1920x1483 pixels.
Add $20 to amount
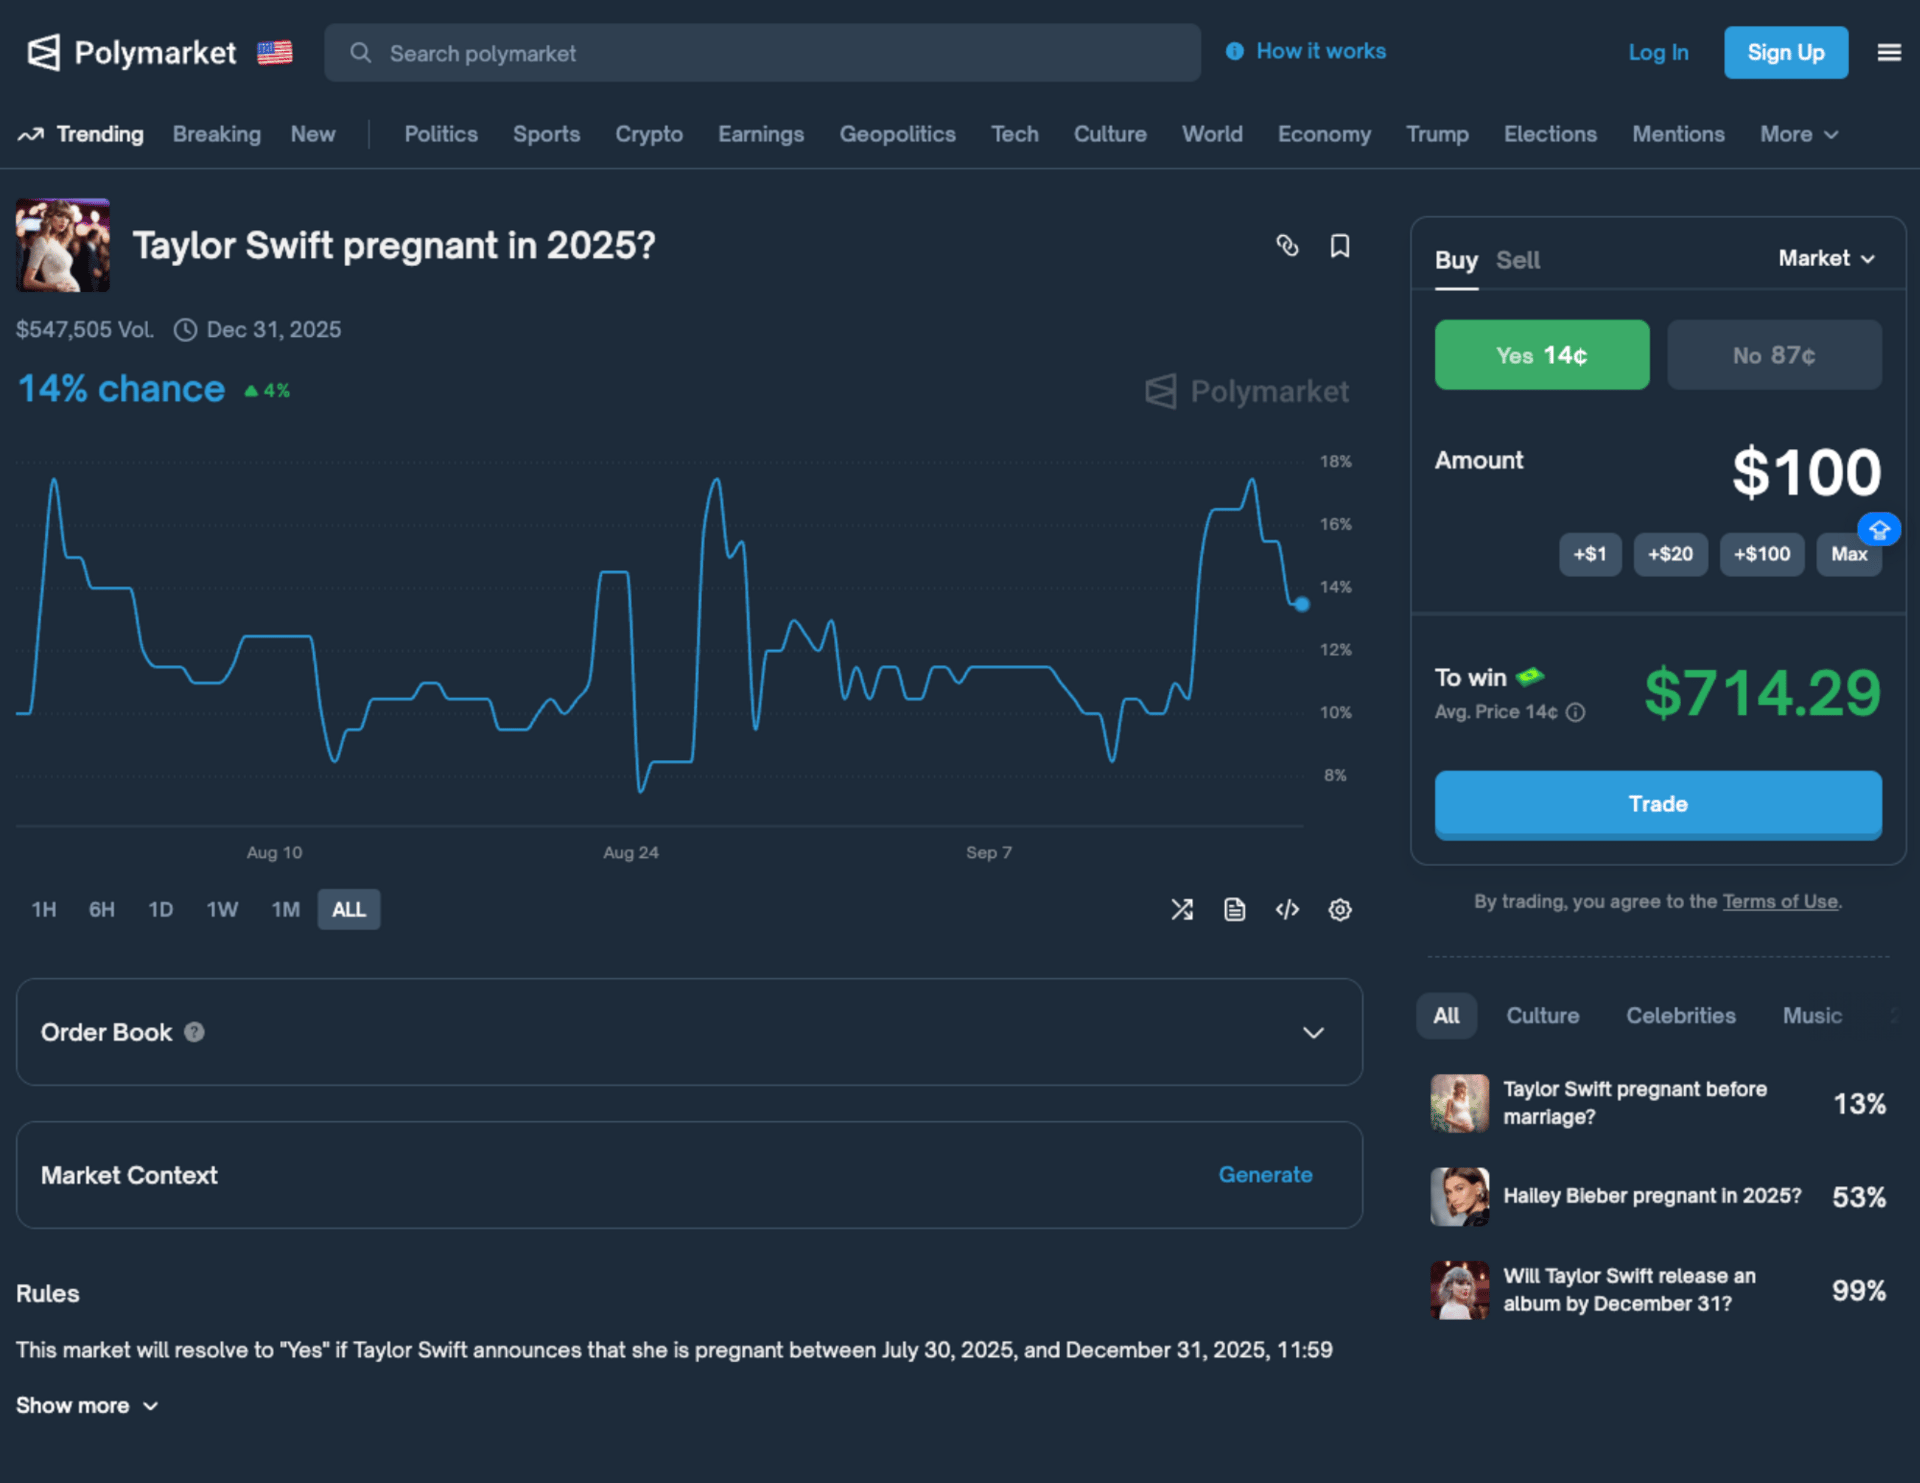pyautogui.click(x=1670, y=554)
